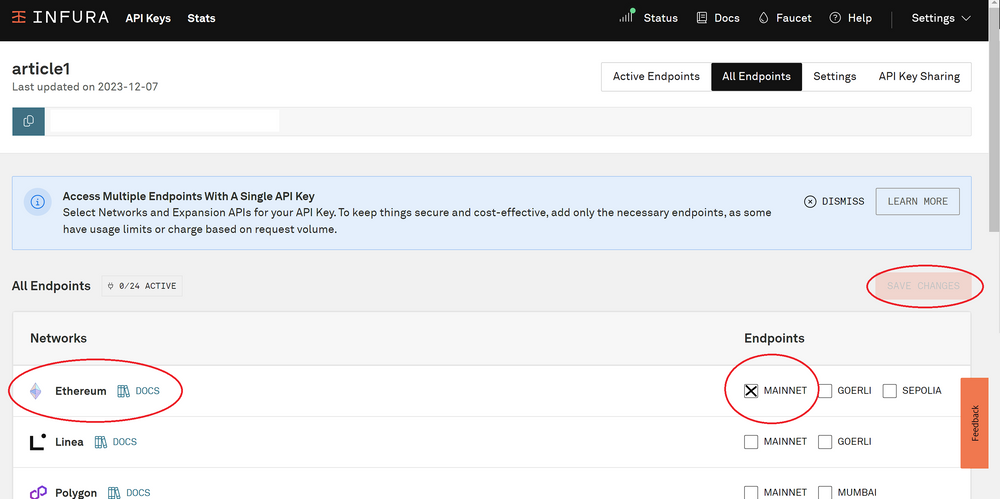Enable Ethereum SEPOLIA endpoint
1000x499 pixels.
(x=889, y=391)
